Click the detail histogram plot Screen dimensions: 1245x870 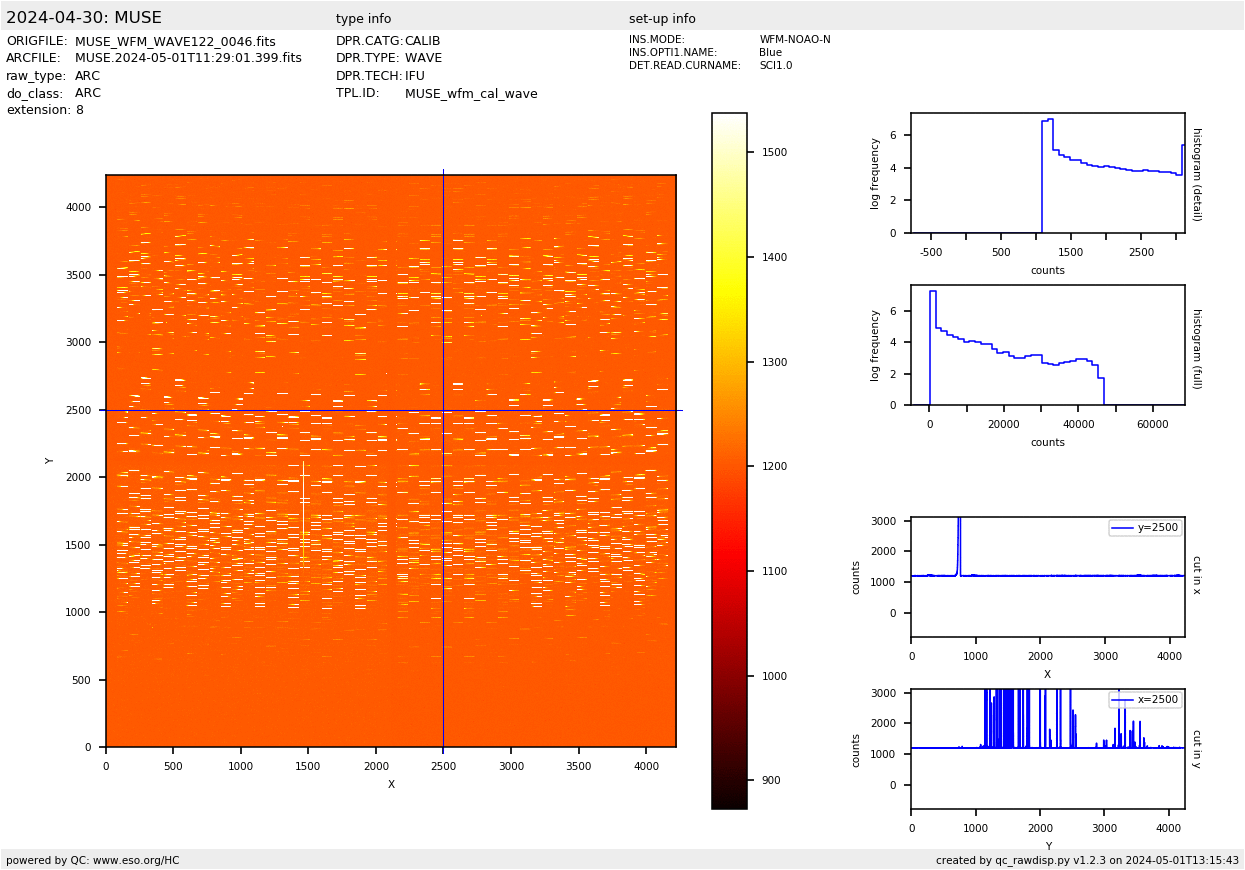tap(1047, 173)
